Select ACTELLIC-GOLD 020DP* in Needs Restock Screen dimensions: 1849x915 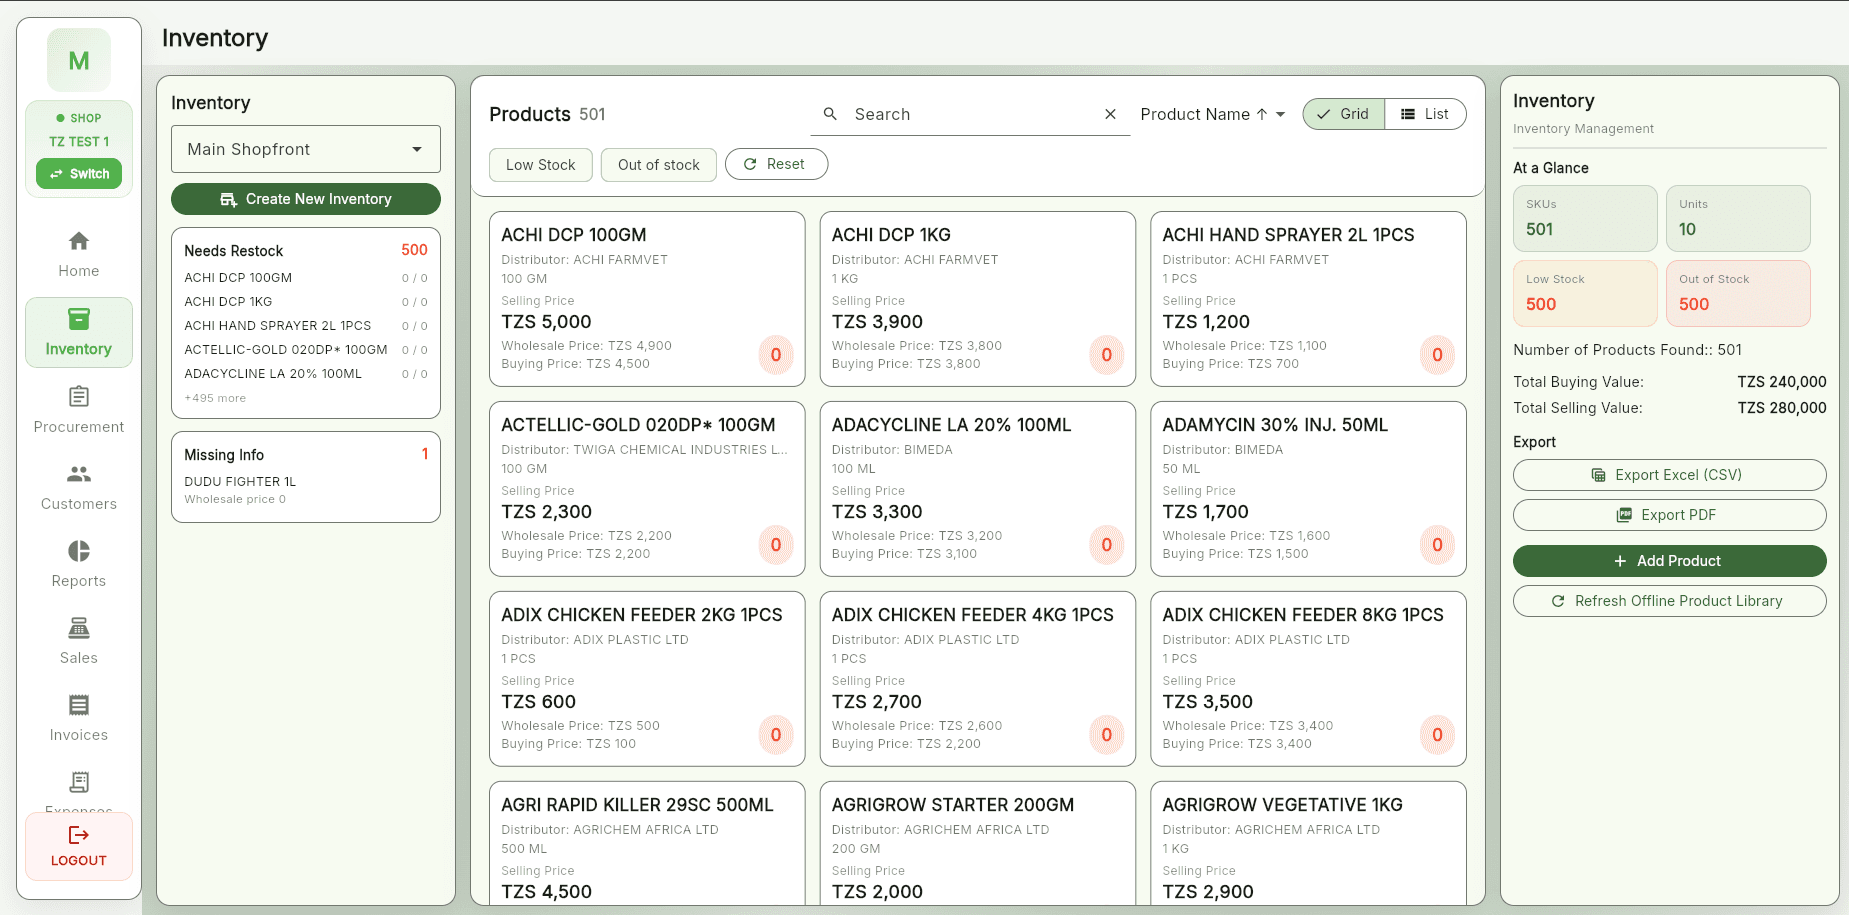[x=306, y=350]
